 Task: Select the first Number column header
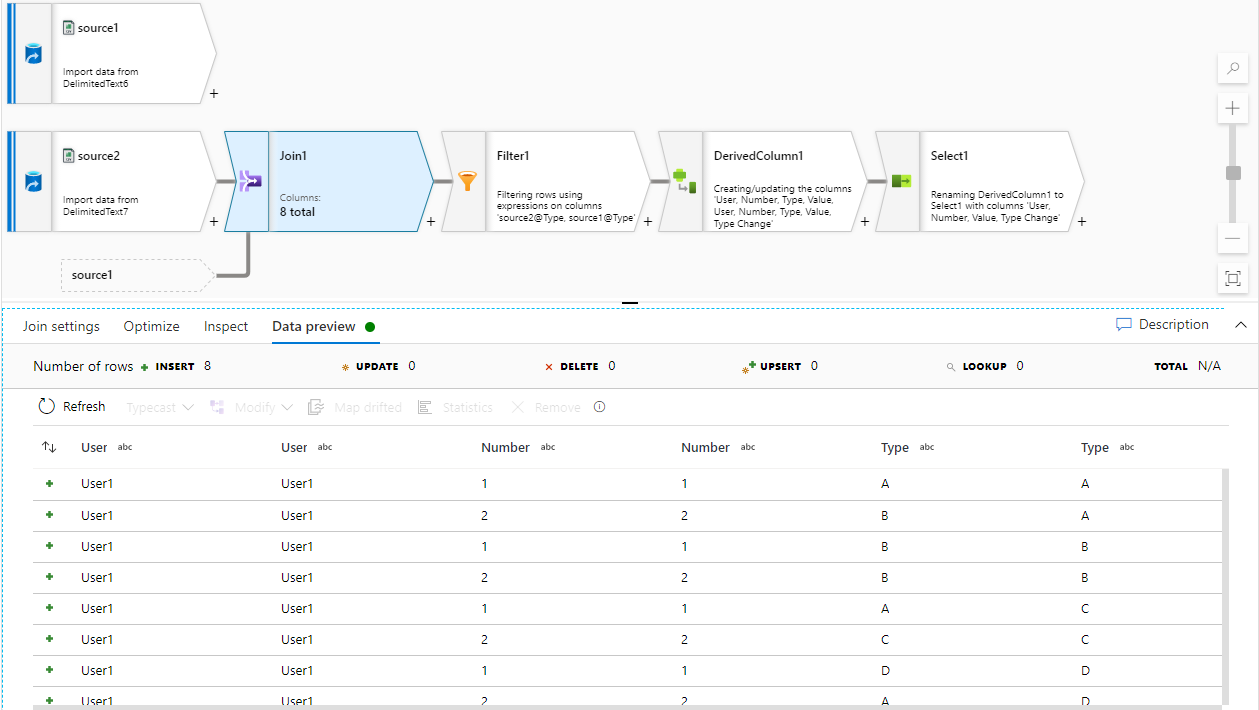tap(505, 447)
